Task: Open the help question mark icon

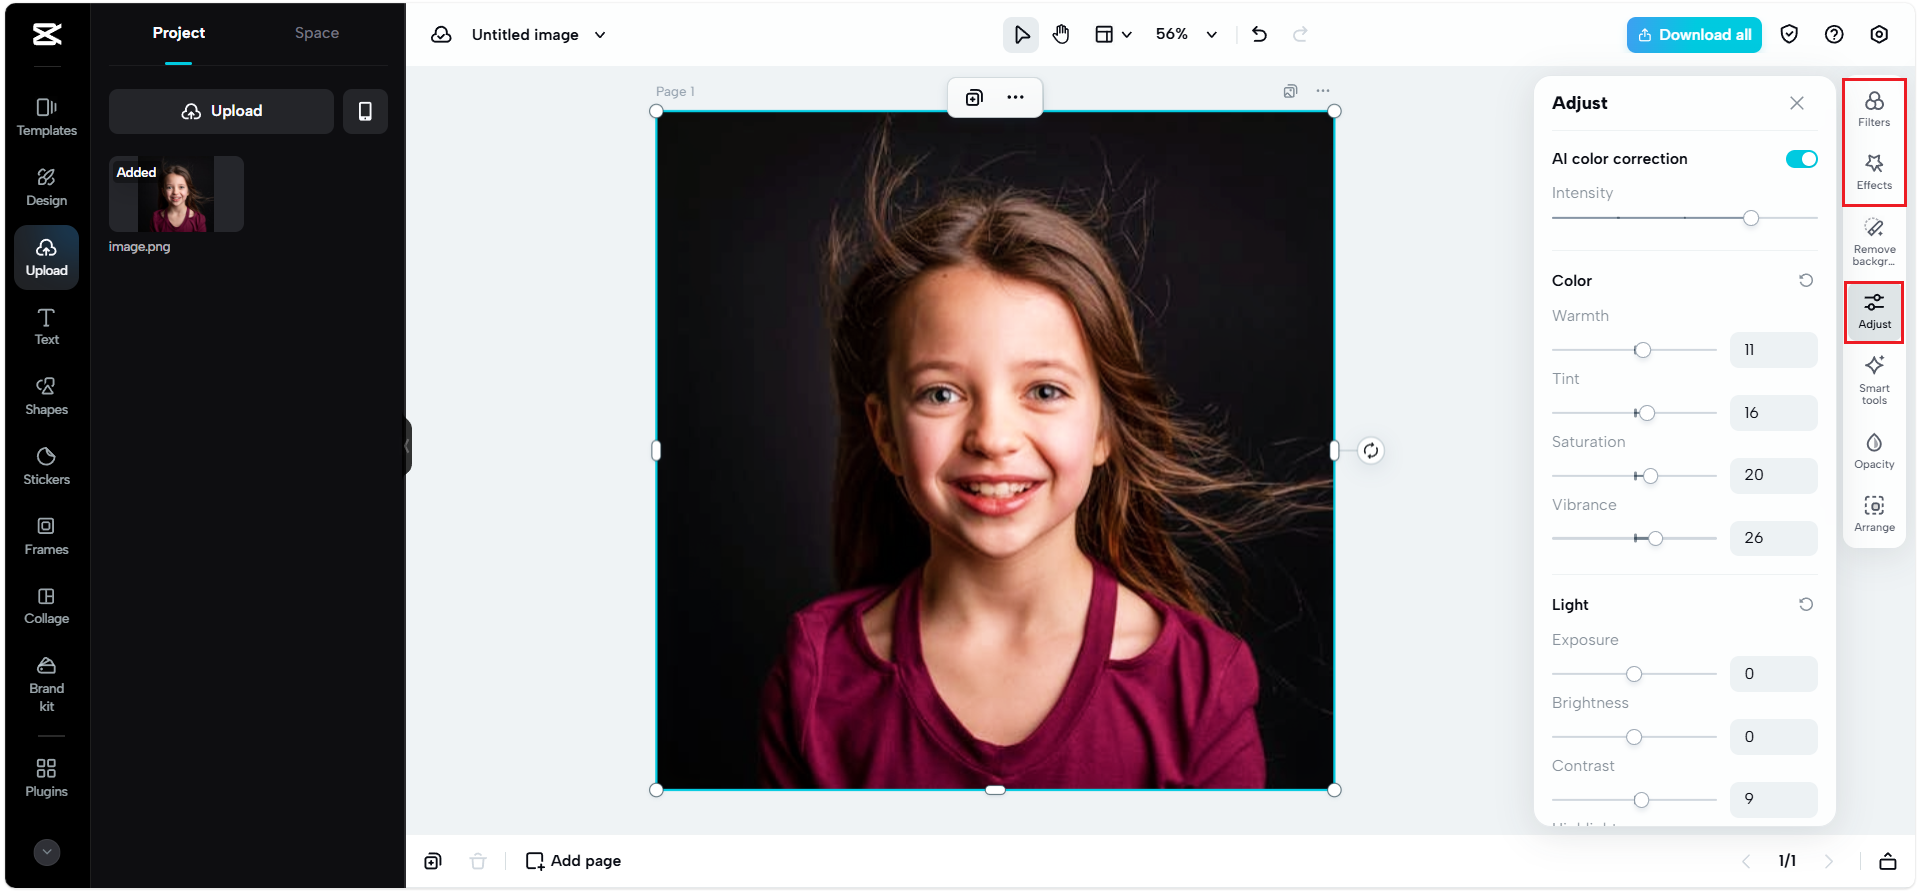Action: [1834, 35]
